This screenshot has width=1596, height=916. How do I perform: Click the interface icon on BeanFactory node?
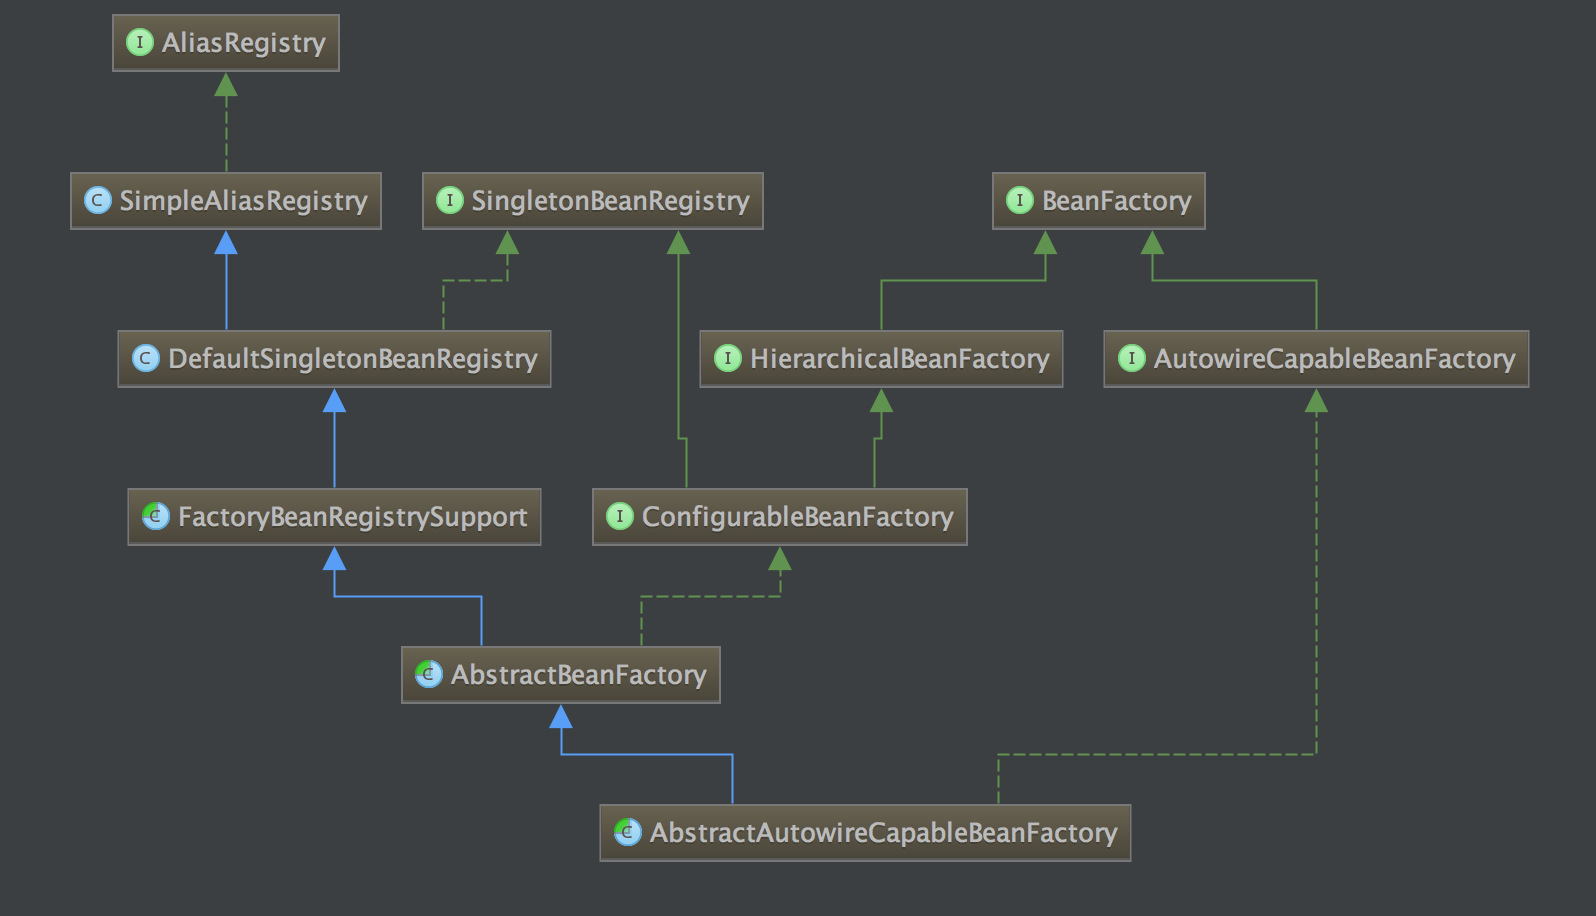[1019, 200]
